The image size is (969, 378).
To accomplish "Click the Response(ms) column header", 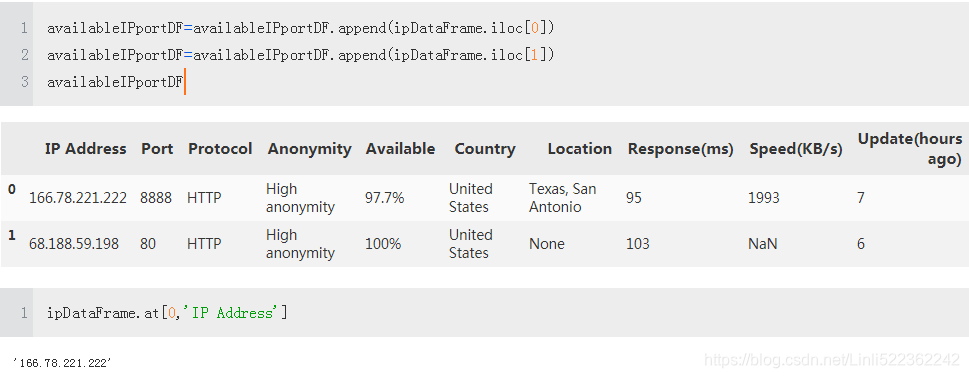I will (680, 149).
